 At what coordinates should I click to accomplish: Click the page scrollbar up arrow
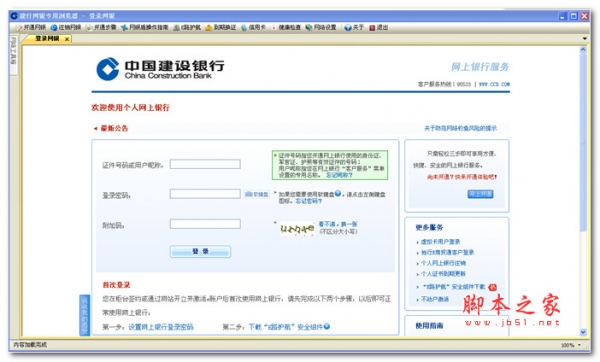[x=583, y=50]
